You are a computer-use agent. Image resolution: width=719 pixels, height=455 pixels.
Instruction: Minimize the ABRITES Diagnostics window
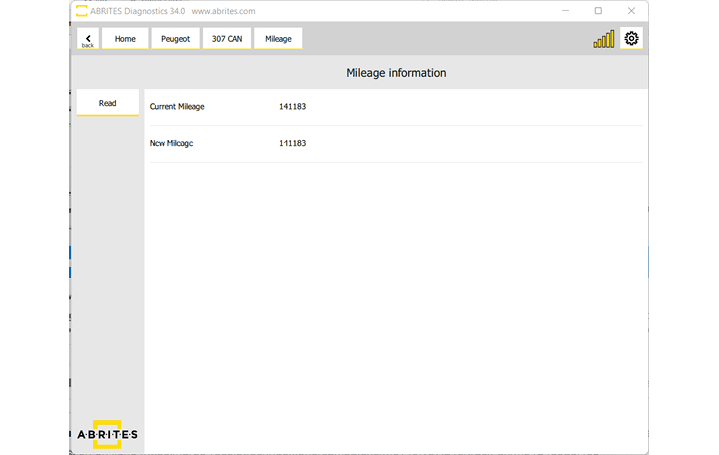(565, 11)
